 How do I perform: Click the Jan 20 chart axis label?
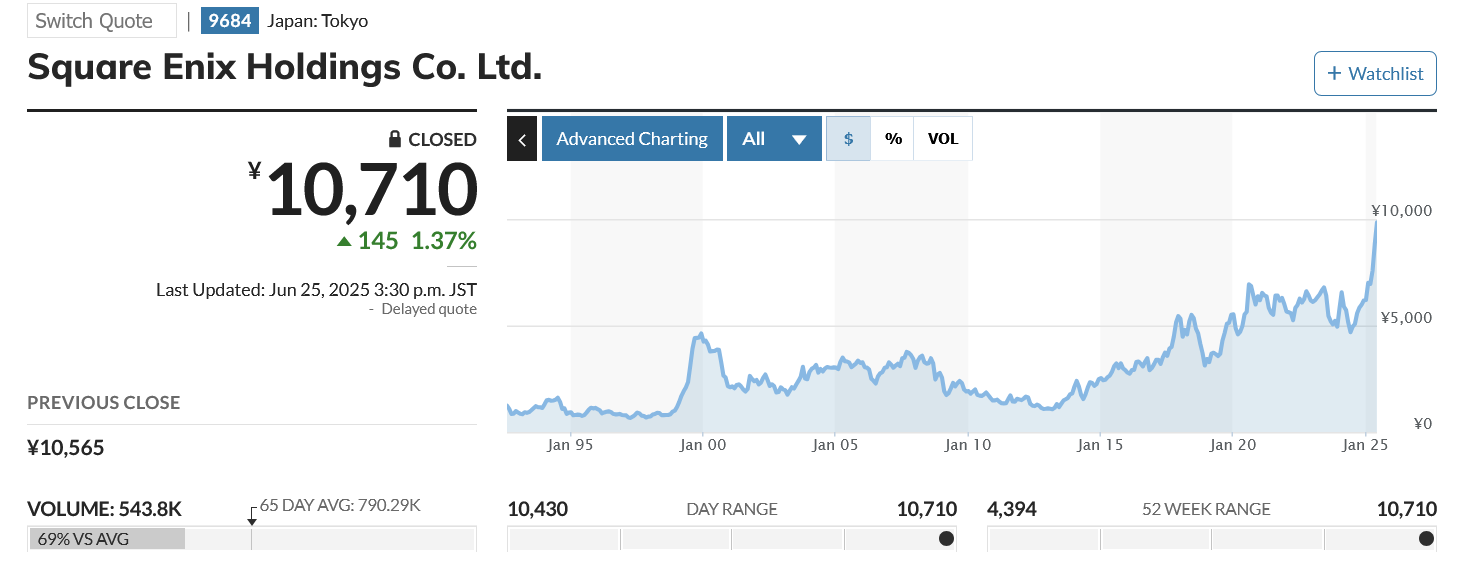1232,445
